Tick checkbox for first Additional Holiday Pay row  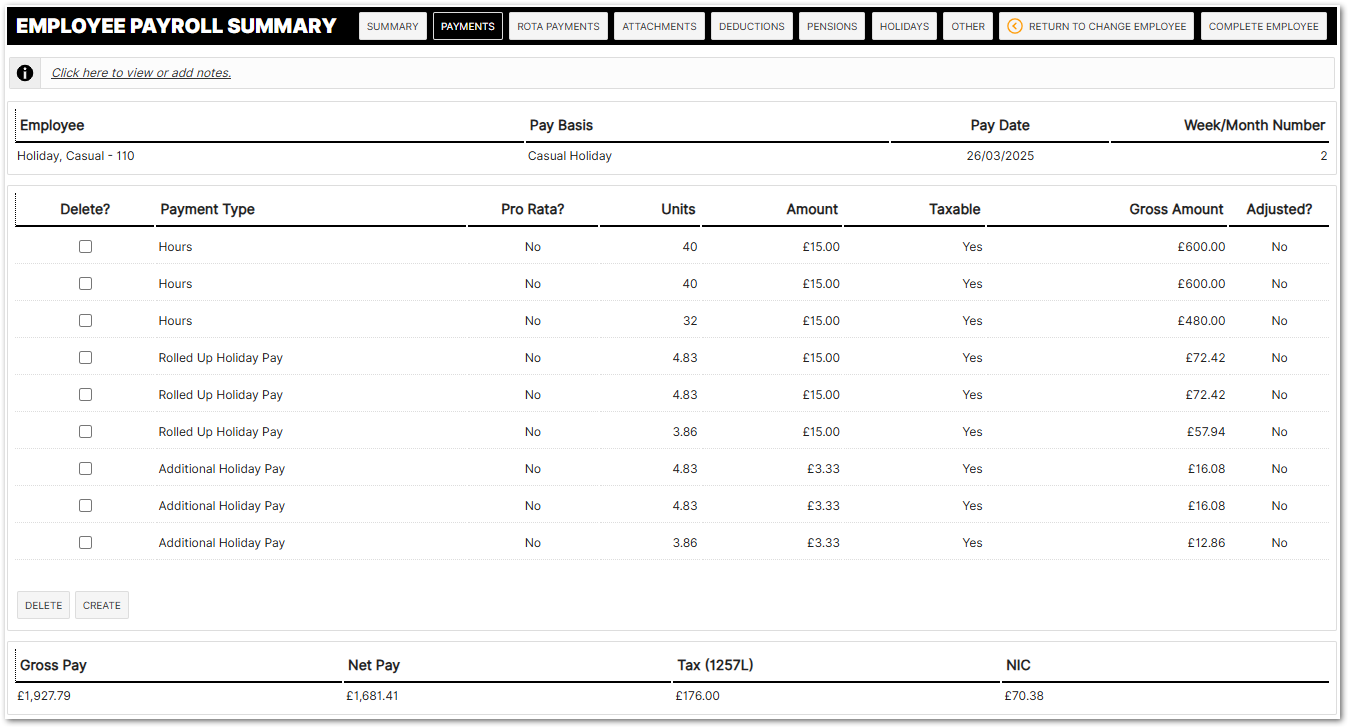pyautogui.click(x=85, y=469)
